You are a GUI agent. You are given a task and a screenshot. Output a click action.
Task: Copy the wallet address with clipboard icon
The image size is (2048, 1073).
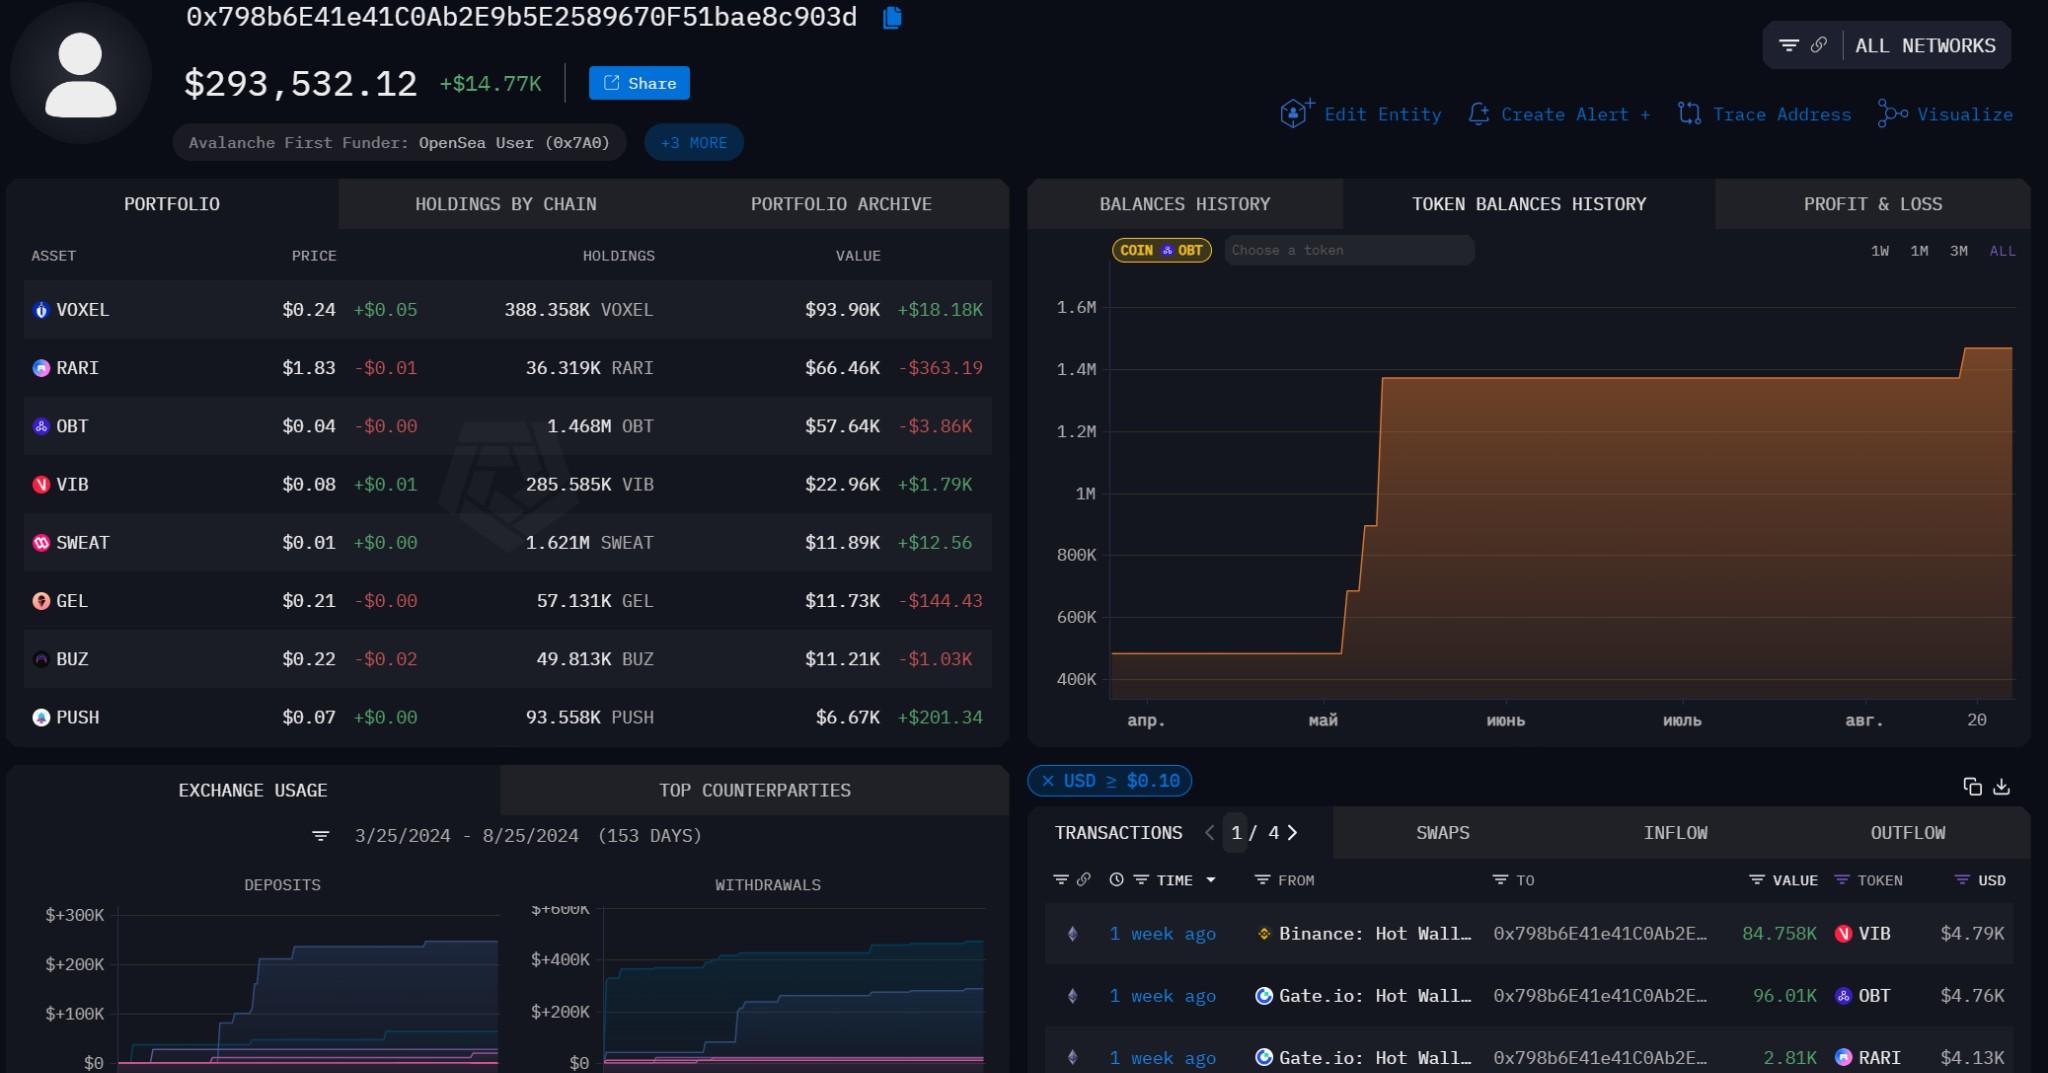click(892, 17)
